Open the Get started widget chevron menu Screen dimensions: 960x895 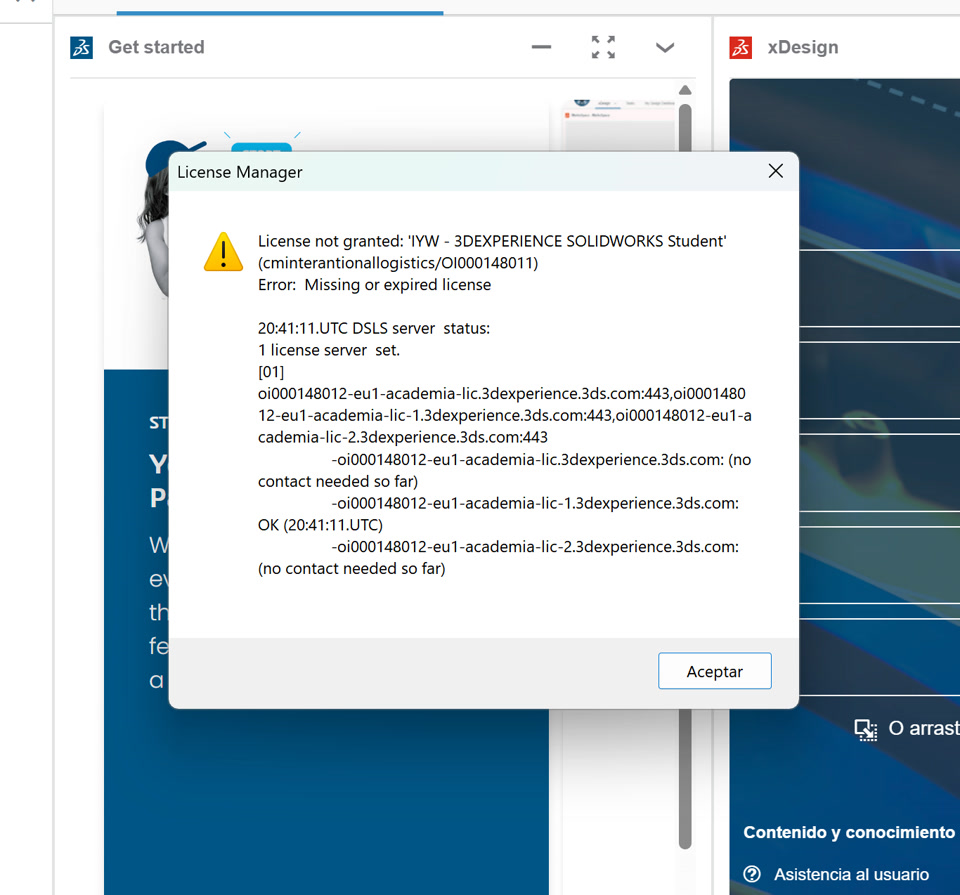point(665,47)
